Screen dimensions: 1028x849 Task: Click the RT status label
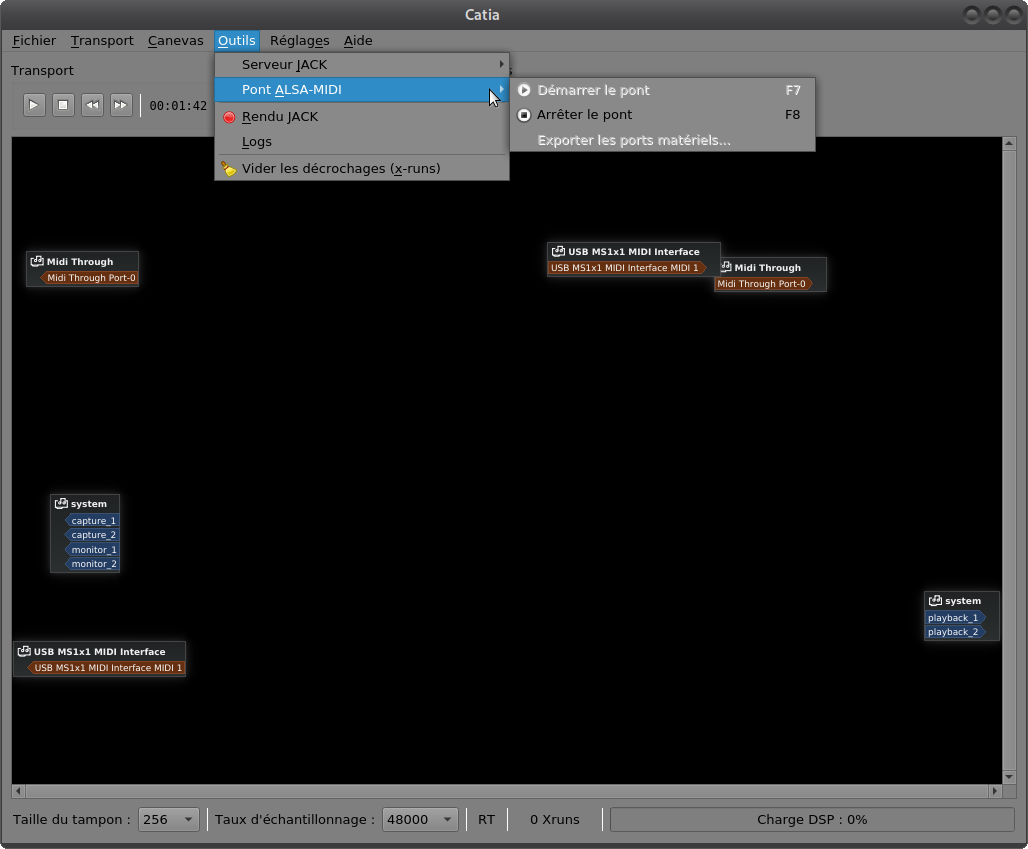point(486,819)
